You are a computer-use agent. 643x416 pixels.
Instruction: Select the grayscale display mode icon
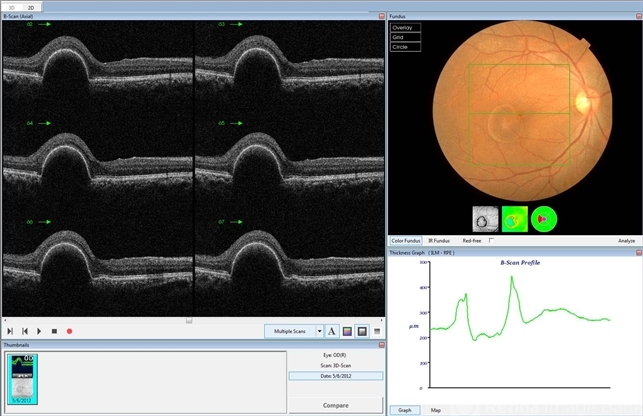361,331
